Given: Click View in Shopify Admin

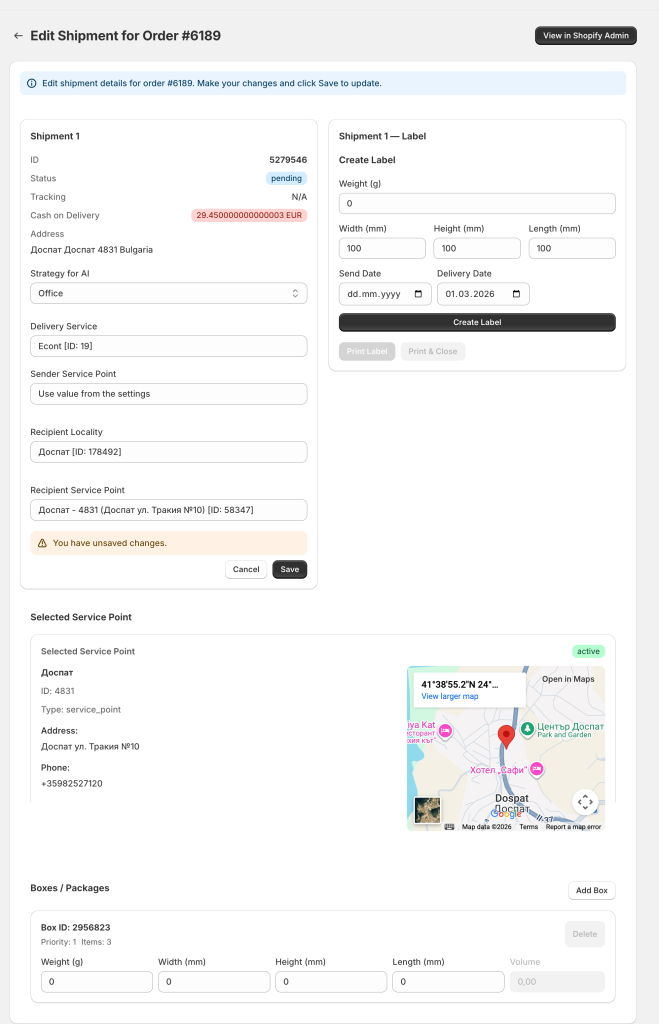Looking at the screenshot, I should click(585, 35).
